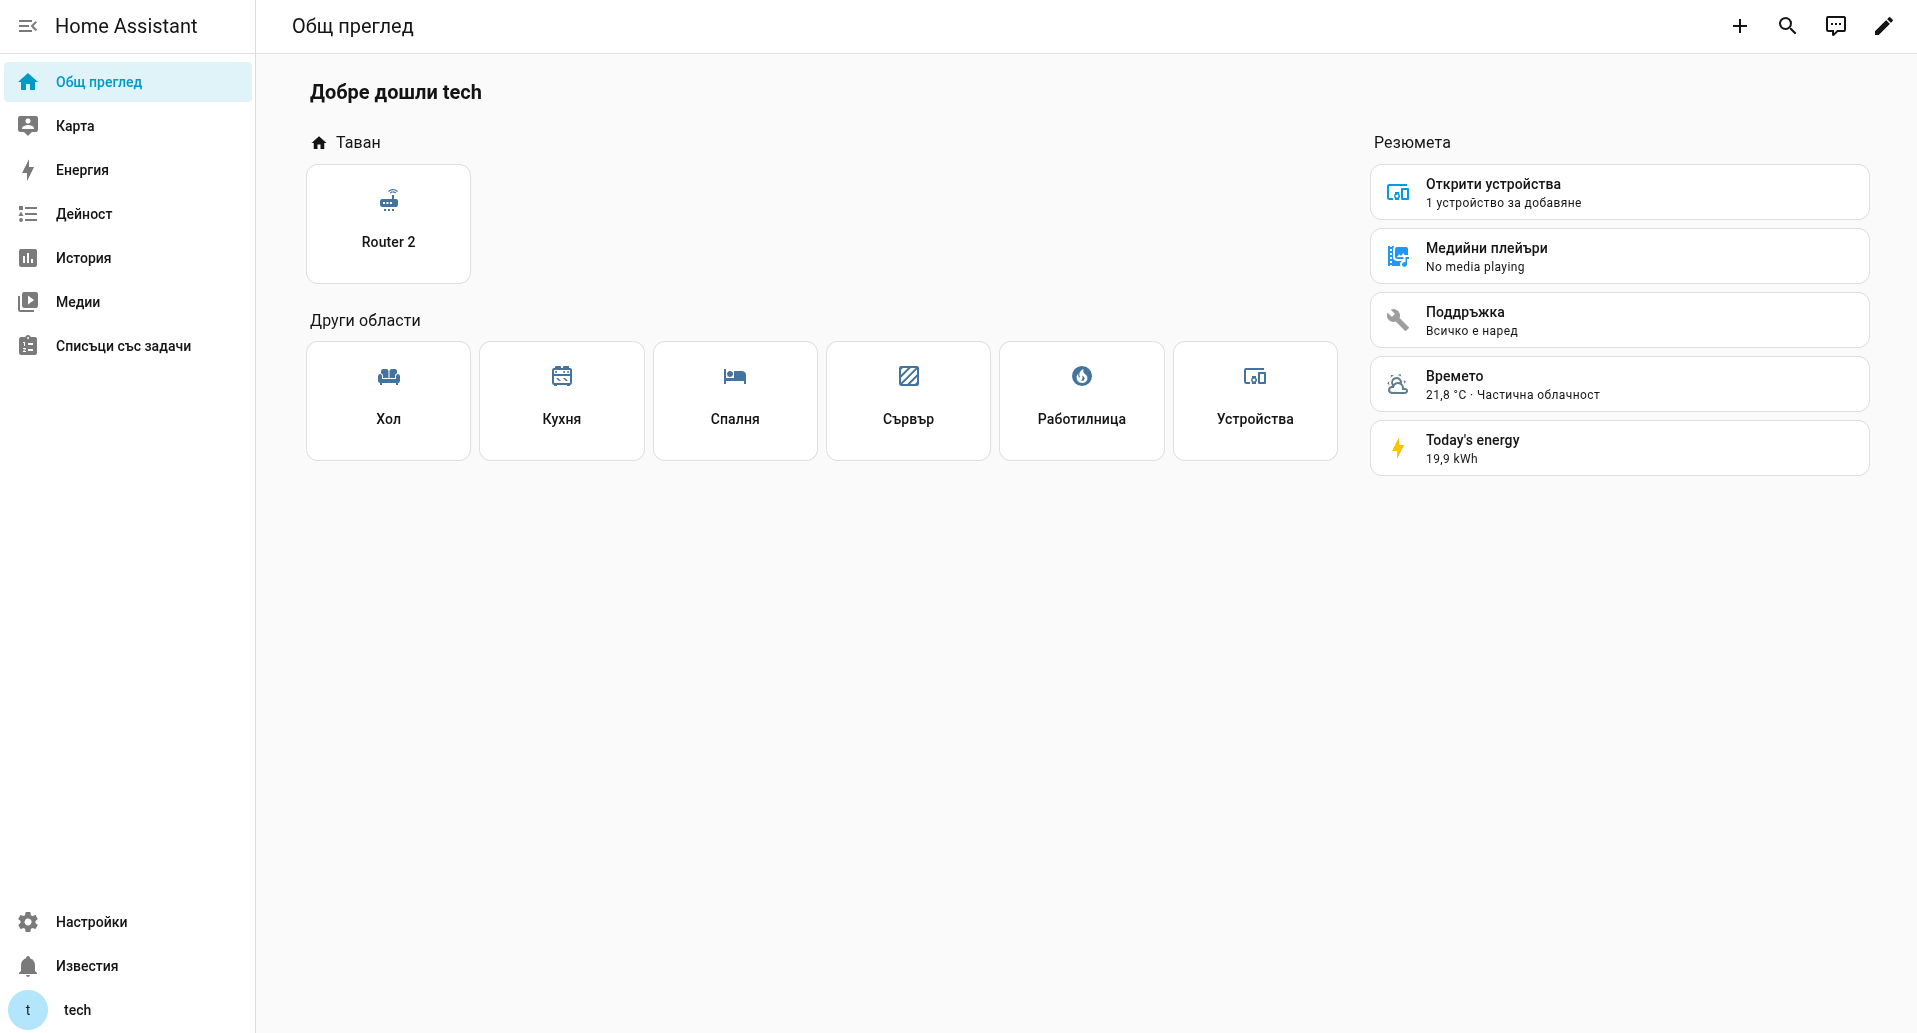Click the Устройства devices icon
Image resolution: width=1917 pixels, height=1033 pixels.
(x=1255, y=376)
